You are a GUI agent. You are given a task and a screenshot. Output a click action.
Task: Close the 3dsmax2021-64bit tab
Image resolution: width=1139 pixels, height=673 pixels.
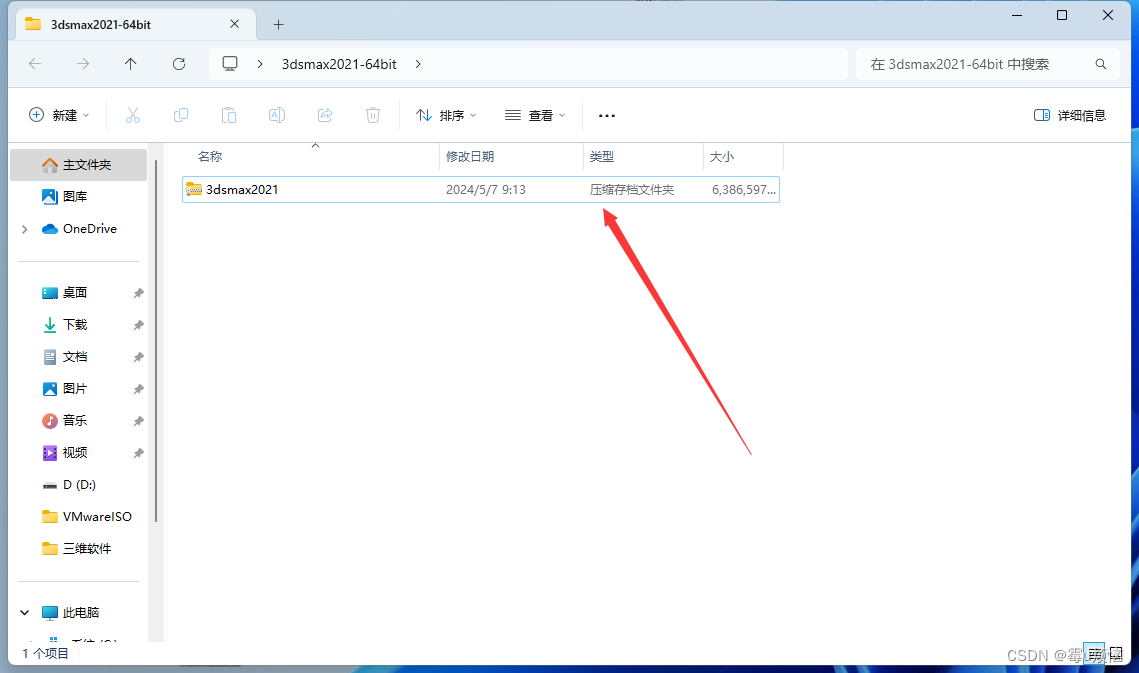pos(235,24)
